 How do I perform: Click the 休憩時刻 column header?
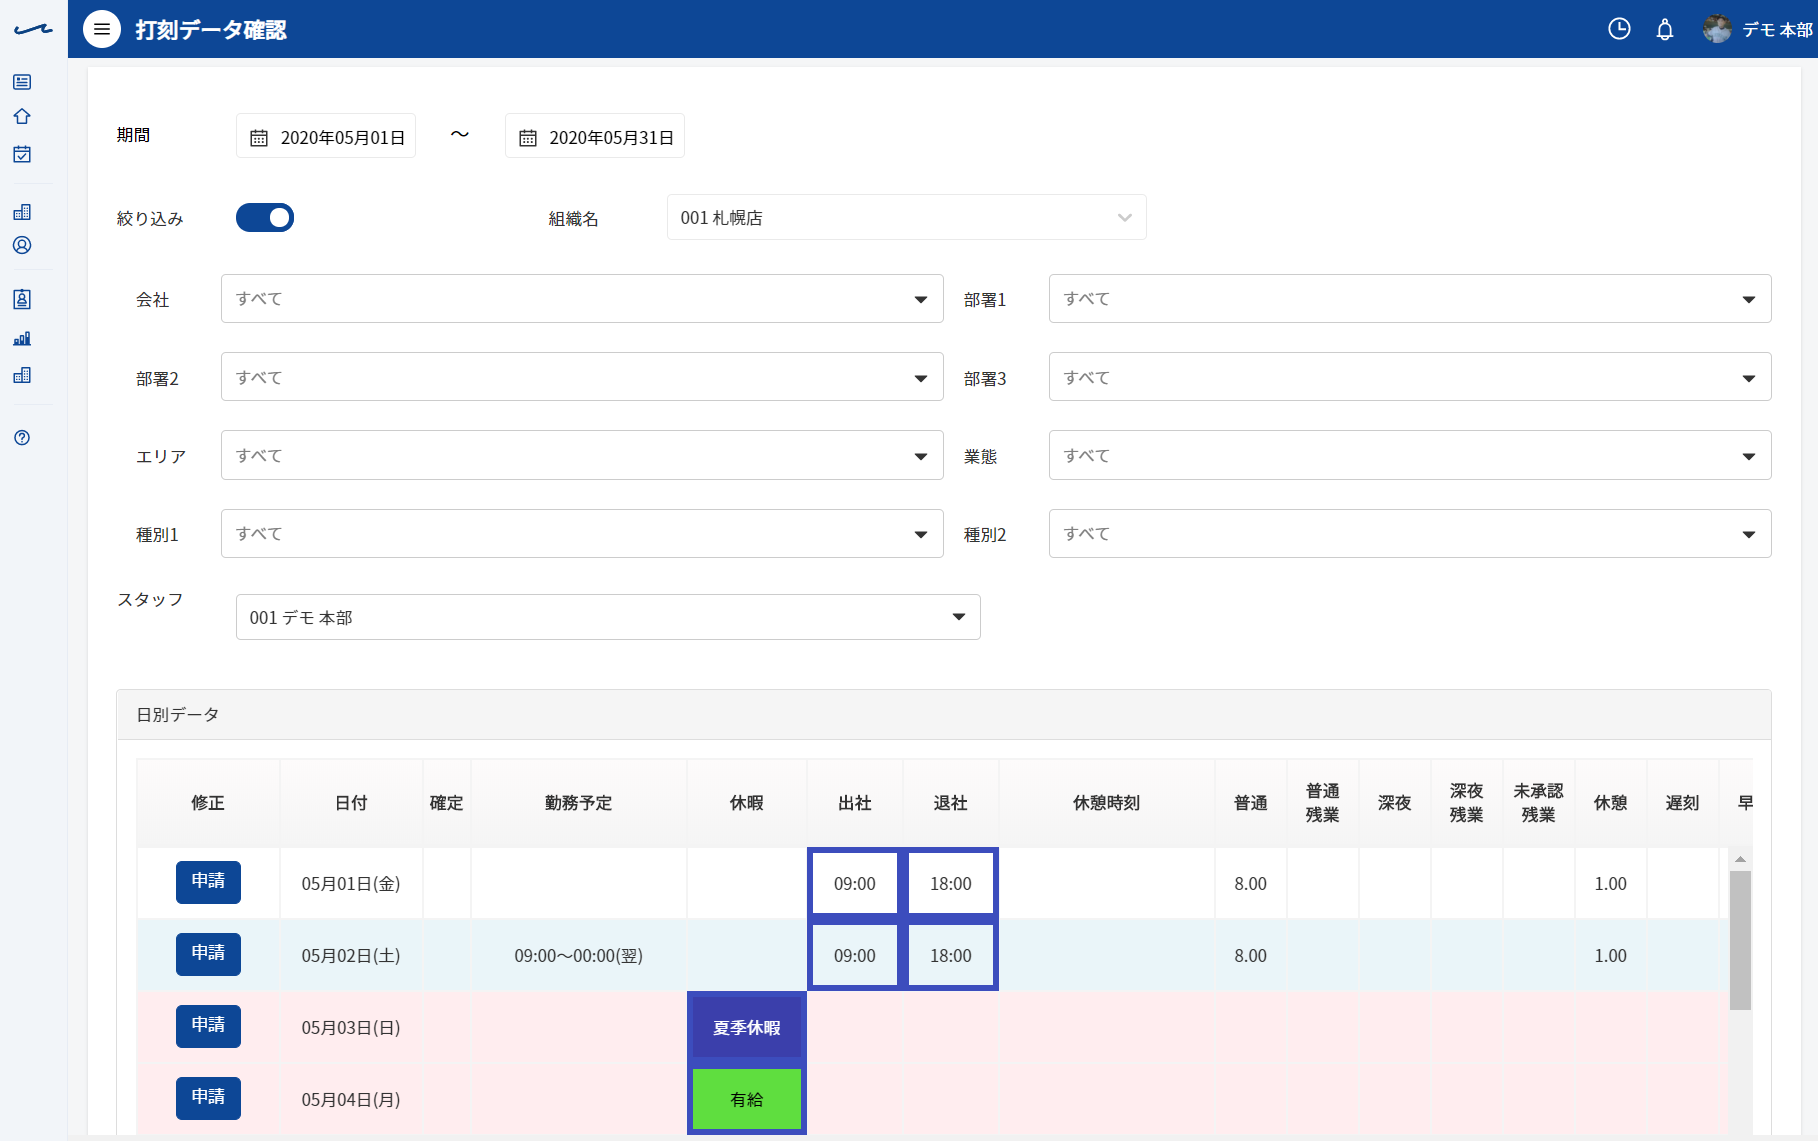point(1107,803)
